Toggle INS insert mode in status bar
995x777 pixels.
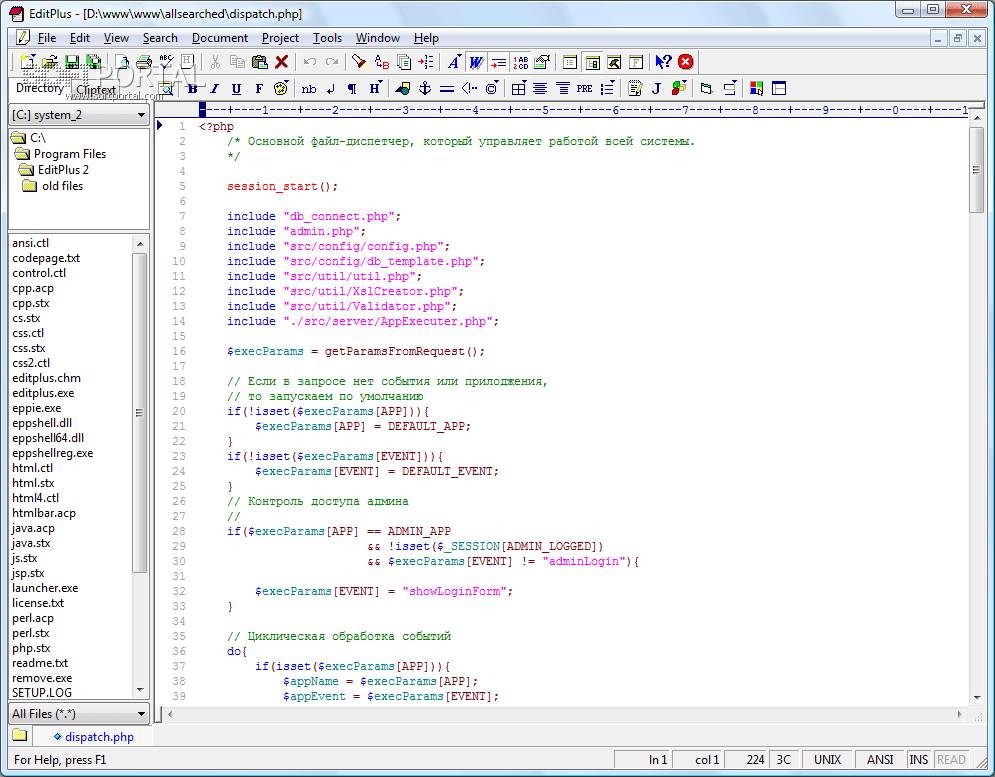(x=918, y=759)
